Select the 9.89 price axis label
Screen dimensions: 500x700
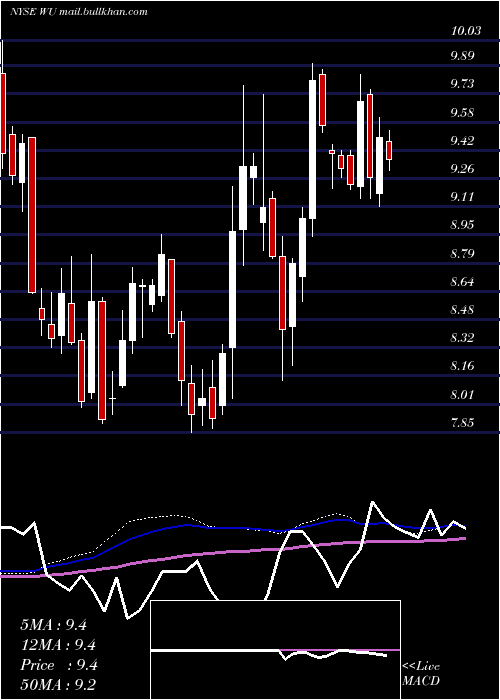tap(462, 56)
